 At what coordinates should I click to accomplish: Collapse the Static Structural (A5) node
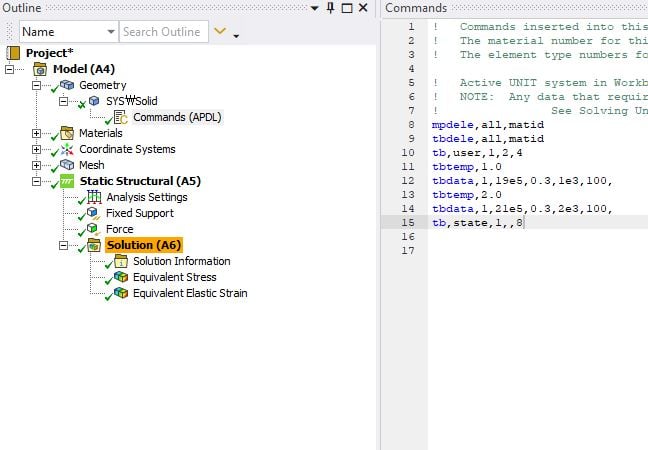click(36, 181)
